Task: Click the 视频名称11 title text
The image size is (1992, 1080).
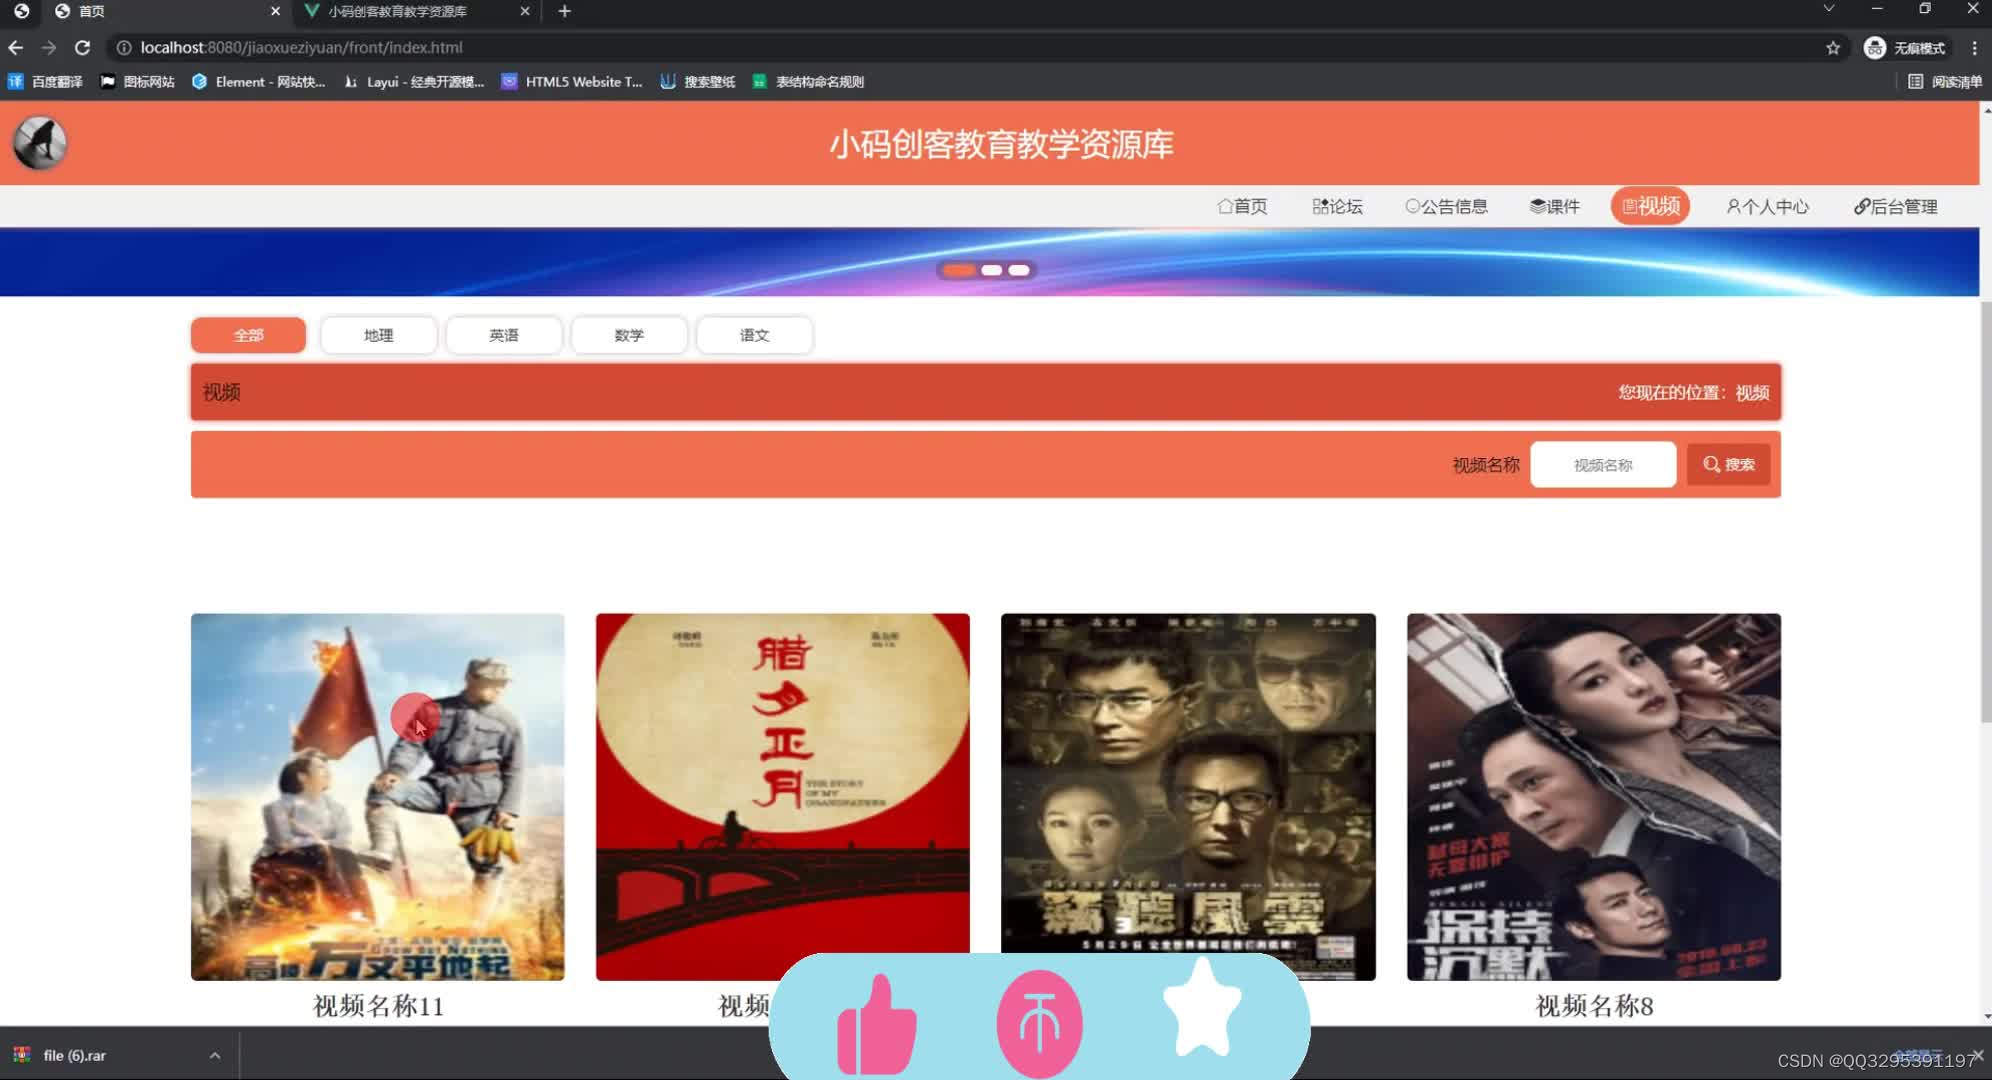Action: point(378,1005)
